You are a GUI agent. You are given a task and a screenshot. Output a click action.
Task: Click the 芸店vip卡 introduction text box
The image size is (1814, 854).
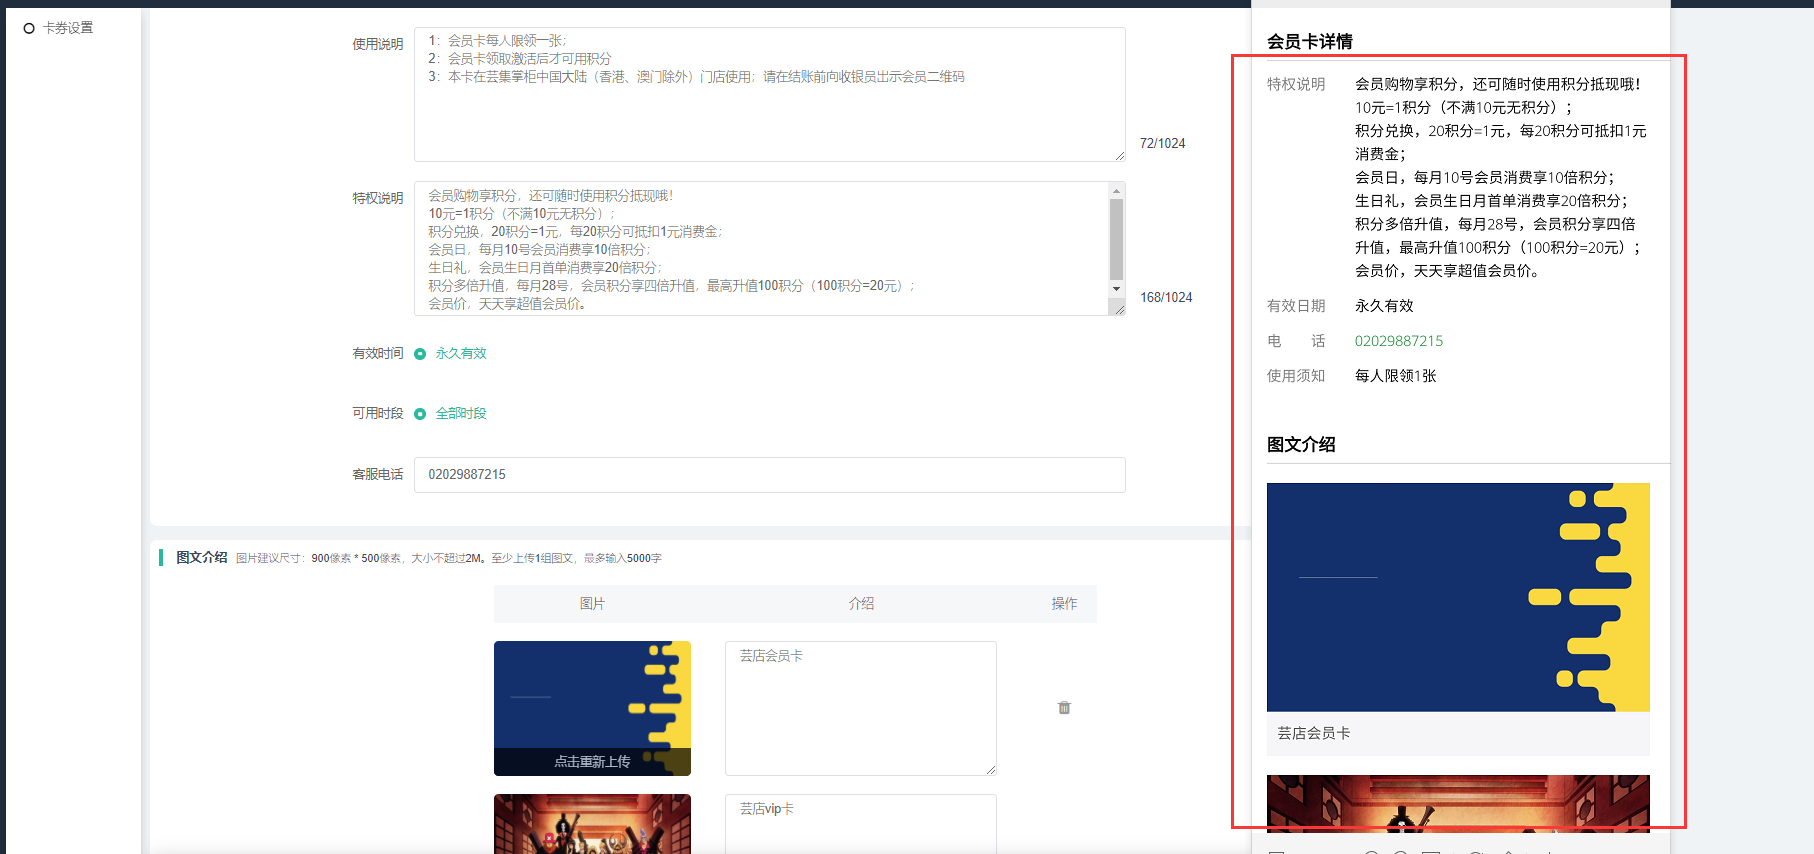click(x=860, y=825)
